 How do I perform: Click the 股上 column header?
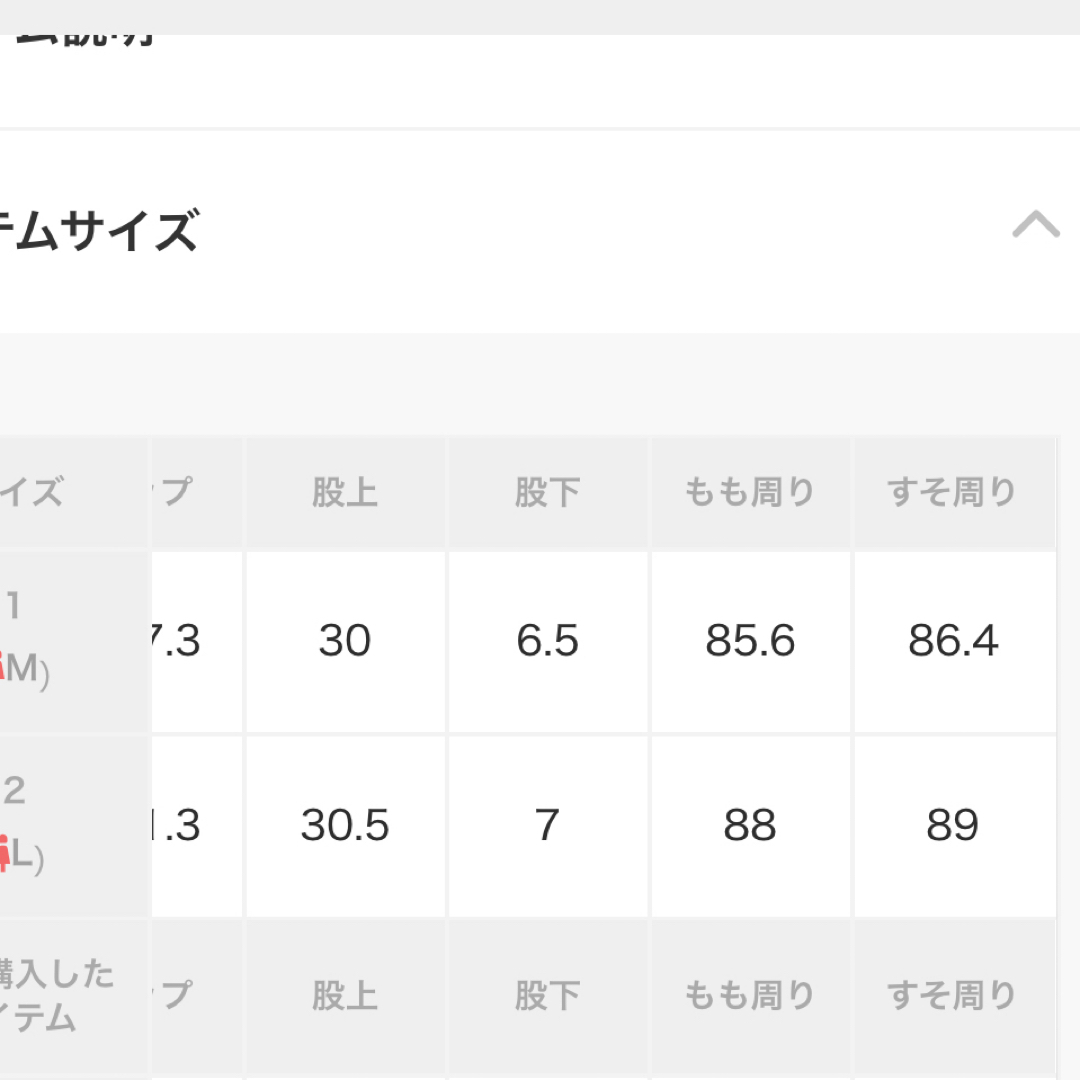click(345, 493)
